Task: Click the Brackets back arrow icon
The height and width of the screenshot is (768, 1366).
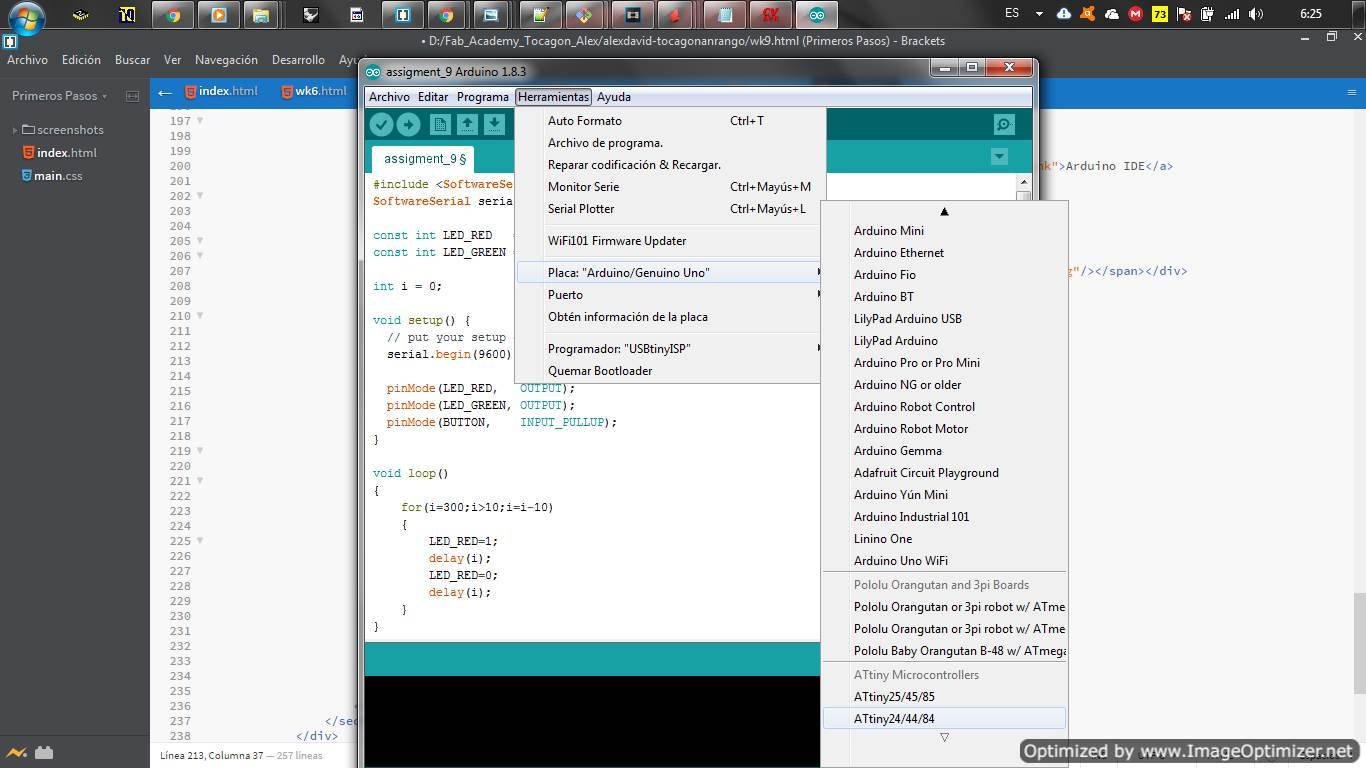Action: [x=165, y=92]
